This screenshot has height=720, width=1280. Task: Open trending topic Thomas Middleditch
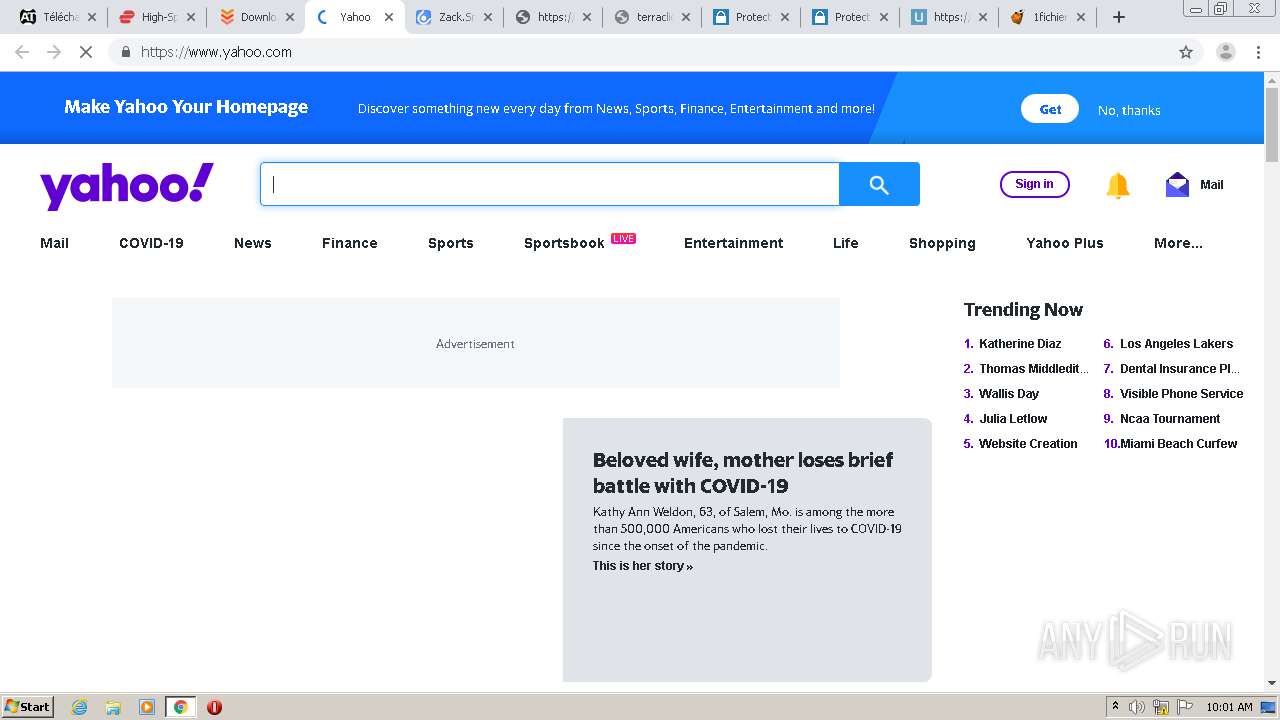coord(1034,369)
